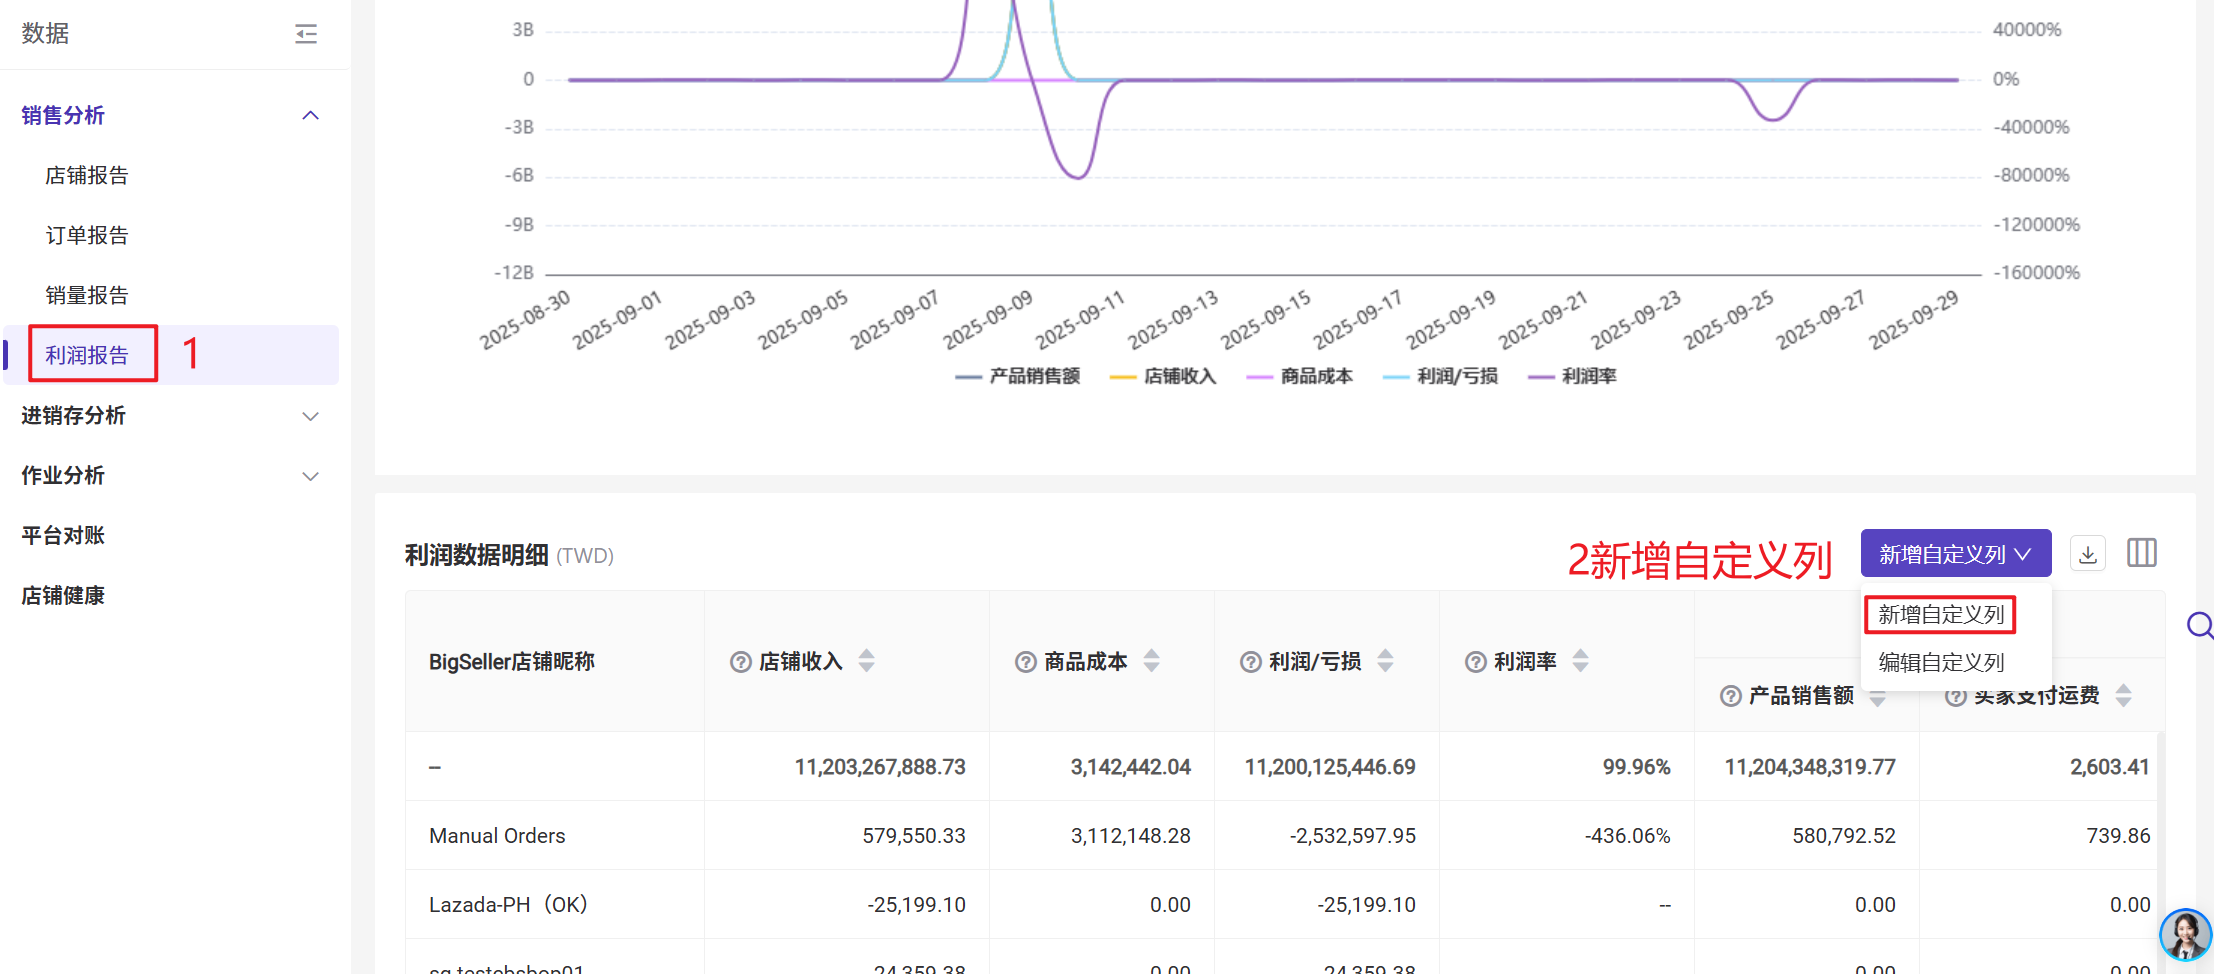Click help icon next to 商品成本
The height and width of the screenshot is (974, 2214).
tap(1026, 662)
